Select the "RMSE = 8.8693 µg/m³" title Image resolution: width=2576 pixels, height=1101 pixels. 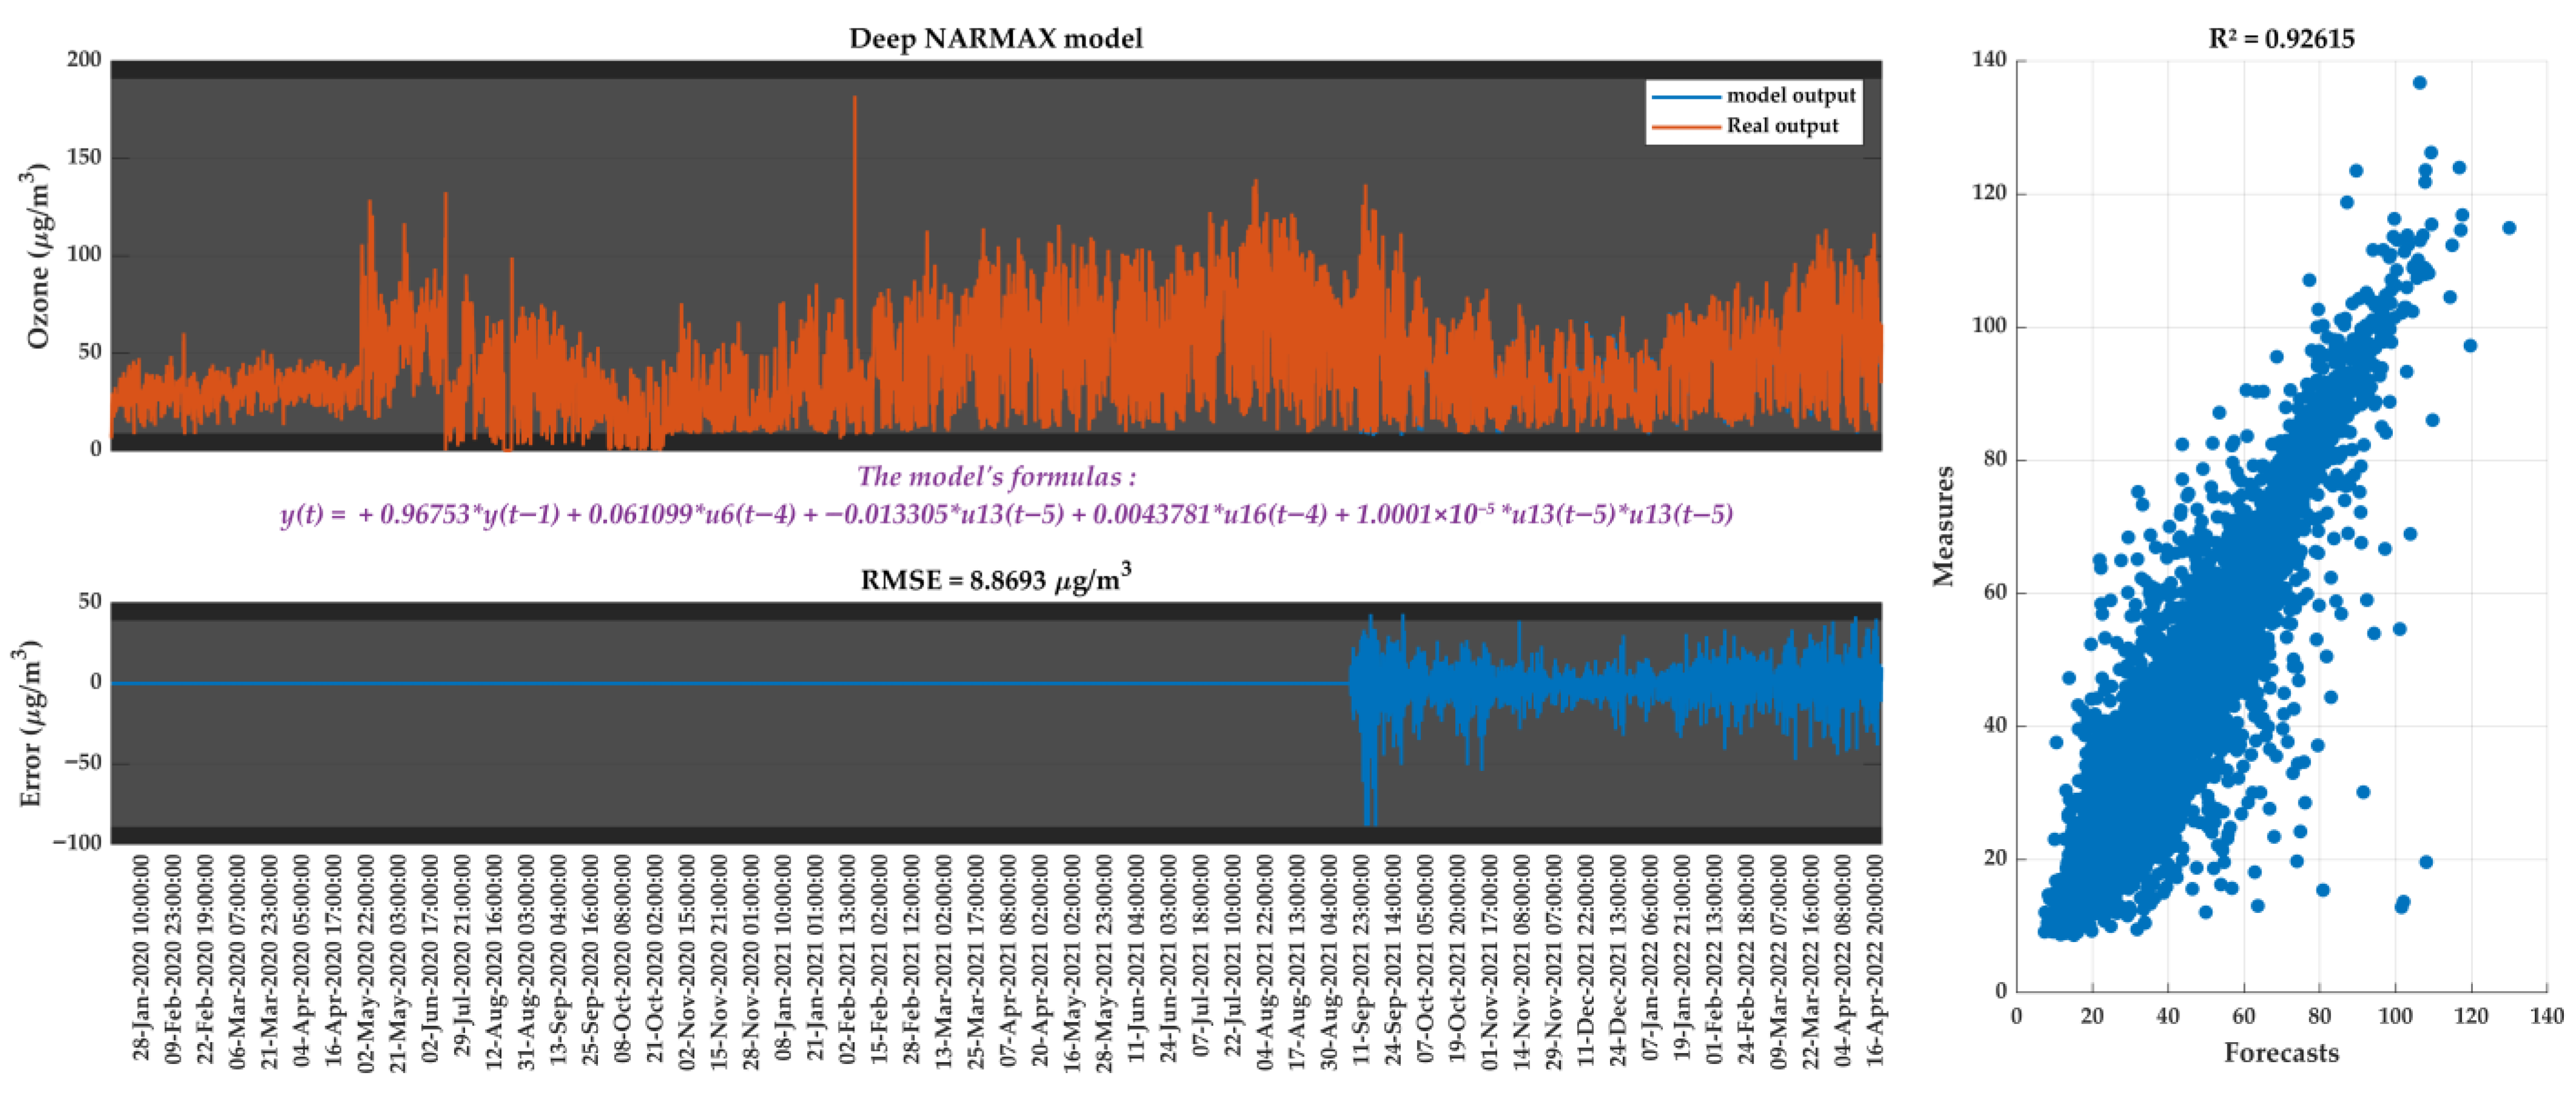996,578
